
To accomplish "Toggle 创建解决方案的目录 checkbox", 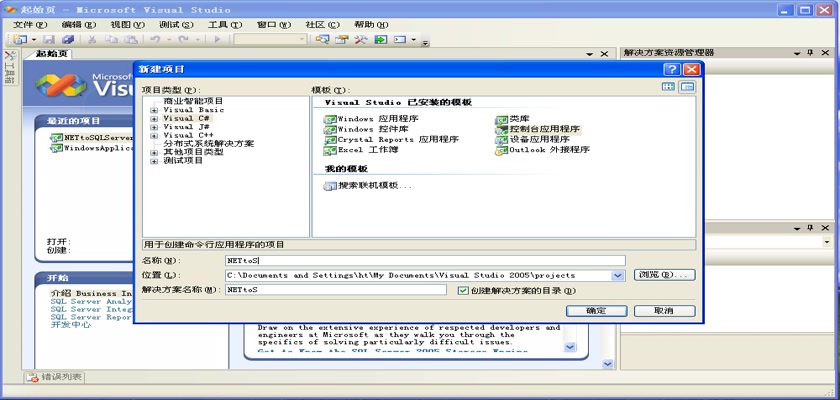I will pyautogui.click(x=463, y=290).
